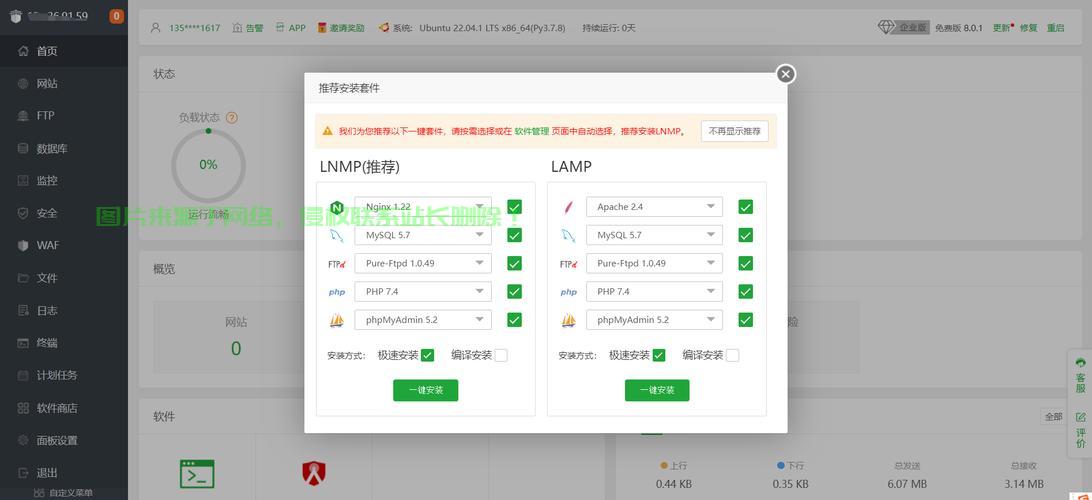Click the Apache feather icon in LAMP

(x=569, y=207)
